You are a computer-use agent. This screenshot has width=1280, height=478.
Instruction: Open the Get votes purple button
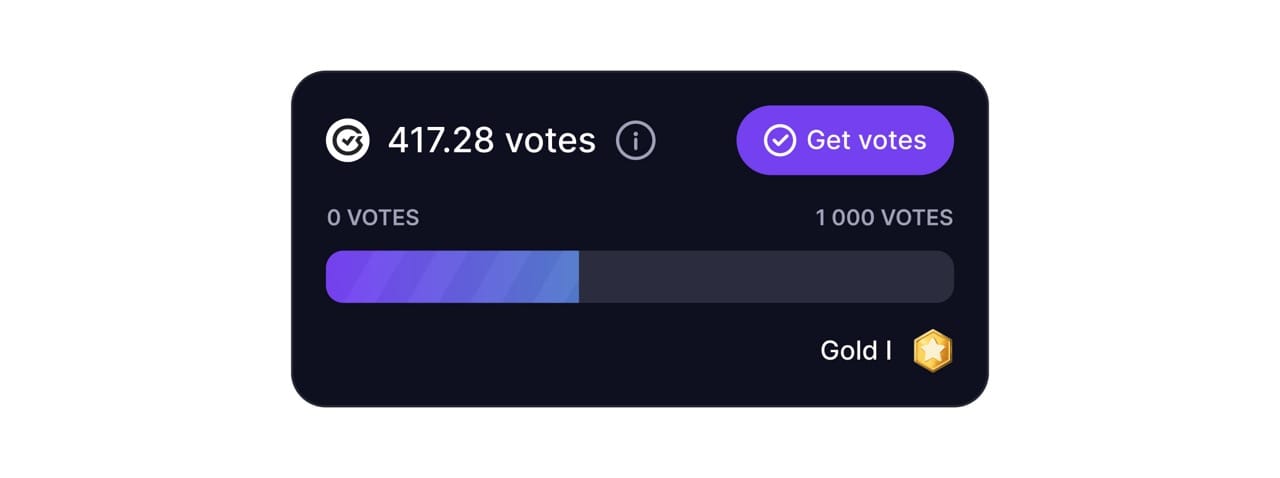pos(845,140)
